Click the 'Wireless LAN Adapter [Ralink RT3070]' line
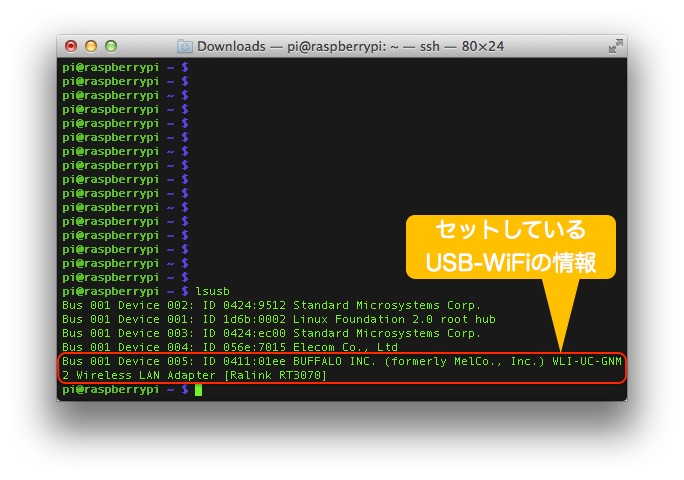684x480 pixels. [x=194, y=375]
